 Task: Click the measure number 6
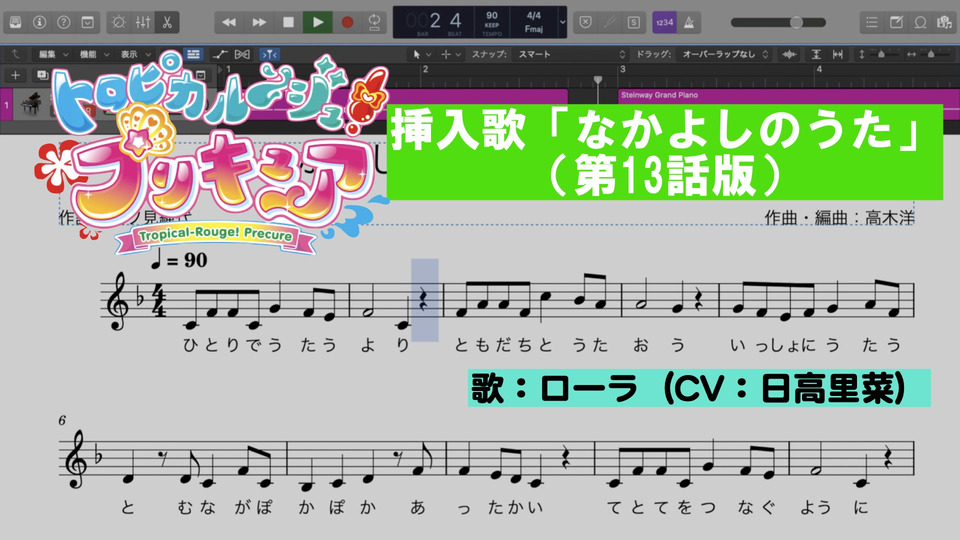point(62,420)
